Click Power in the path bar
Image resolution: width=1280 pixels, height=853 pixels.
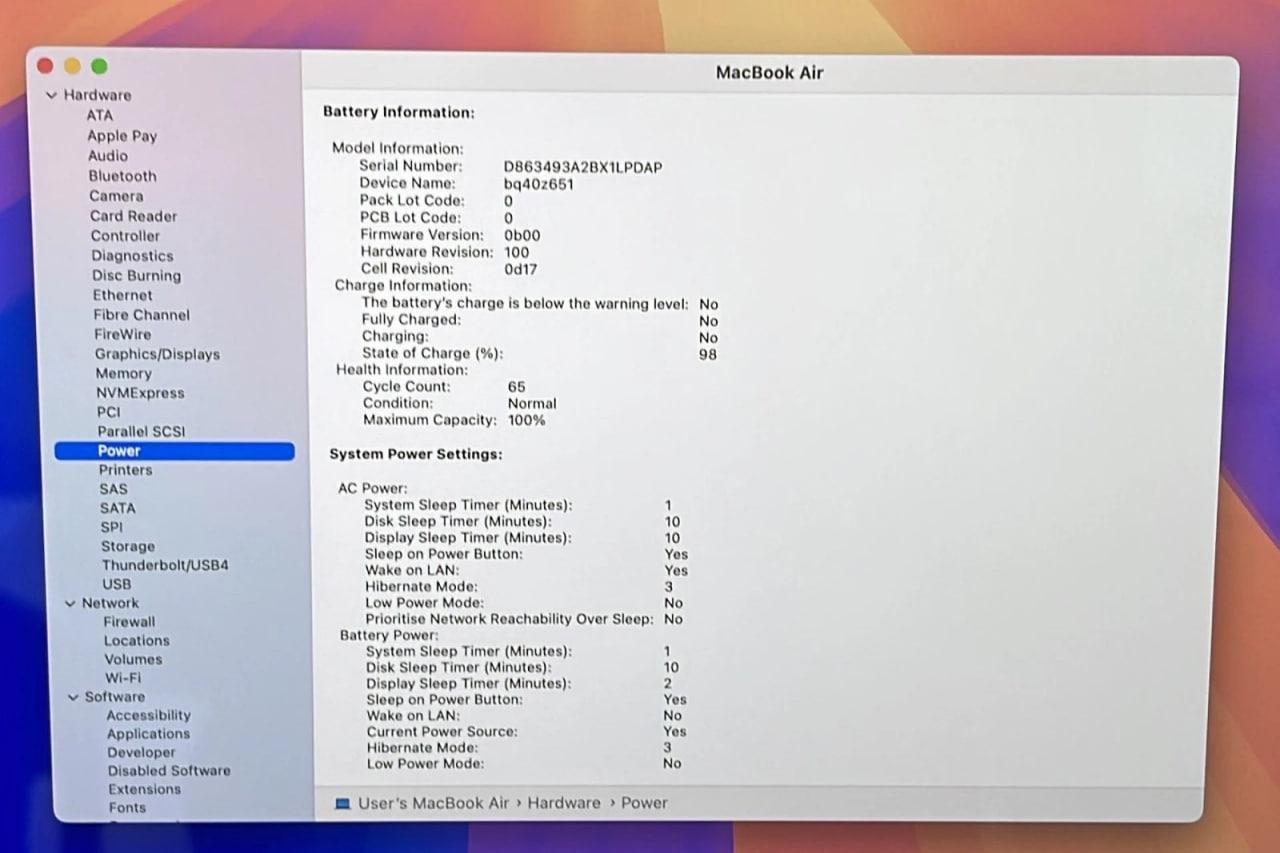644,803
